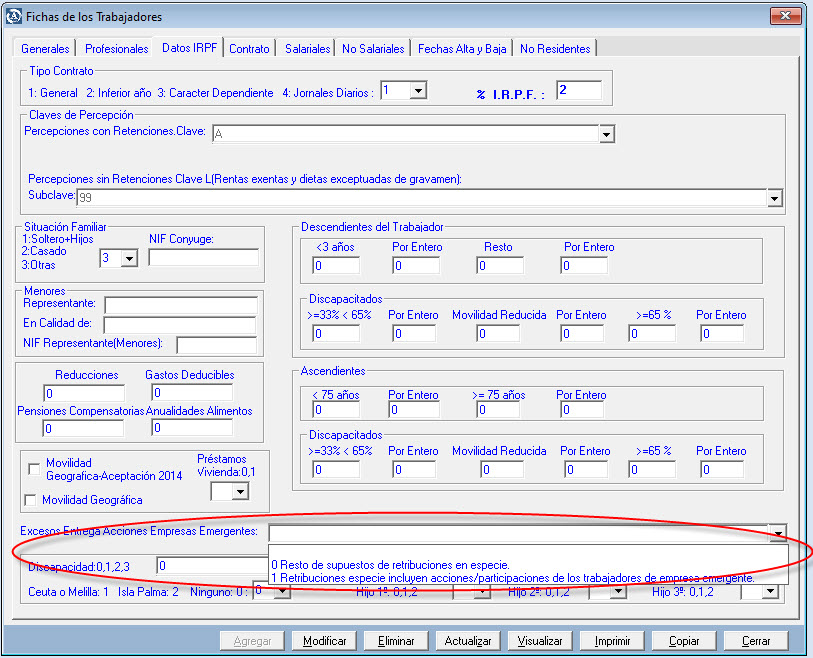Collapse Excesos Entrega Acciones Empresas Emergentes dropdown
Image resolution: width=813 pixels, height=658 pixels.
[778, 533]
